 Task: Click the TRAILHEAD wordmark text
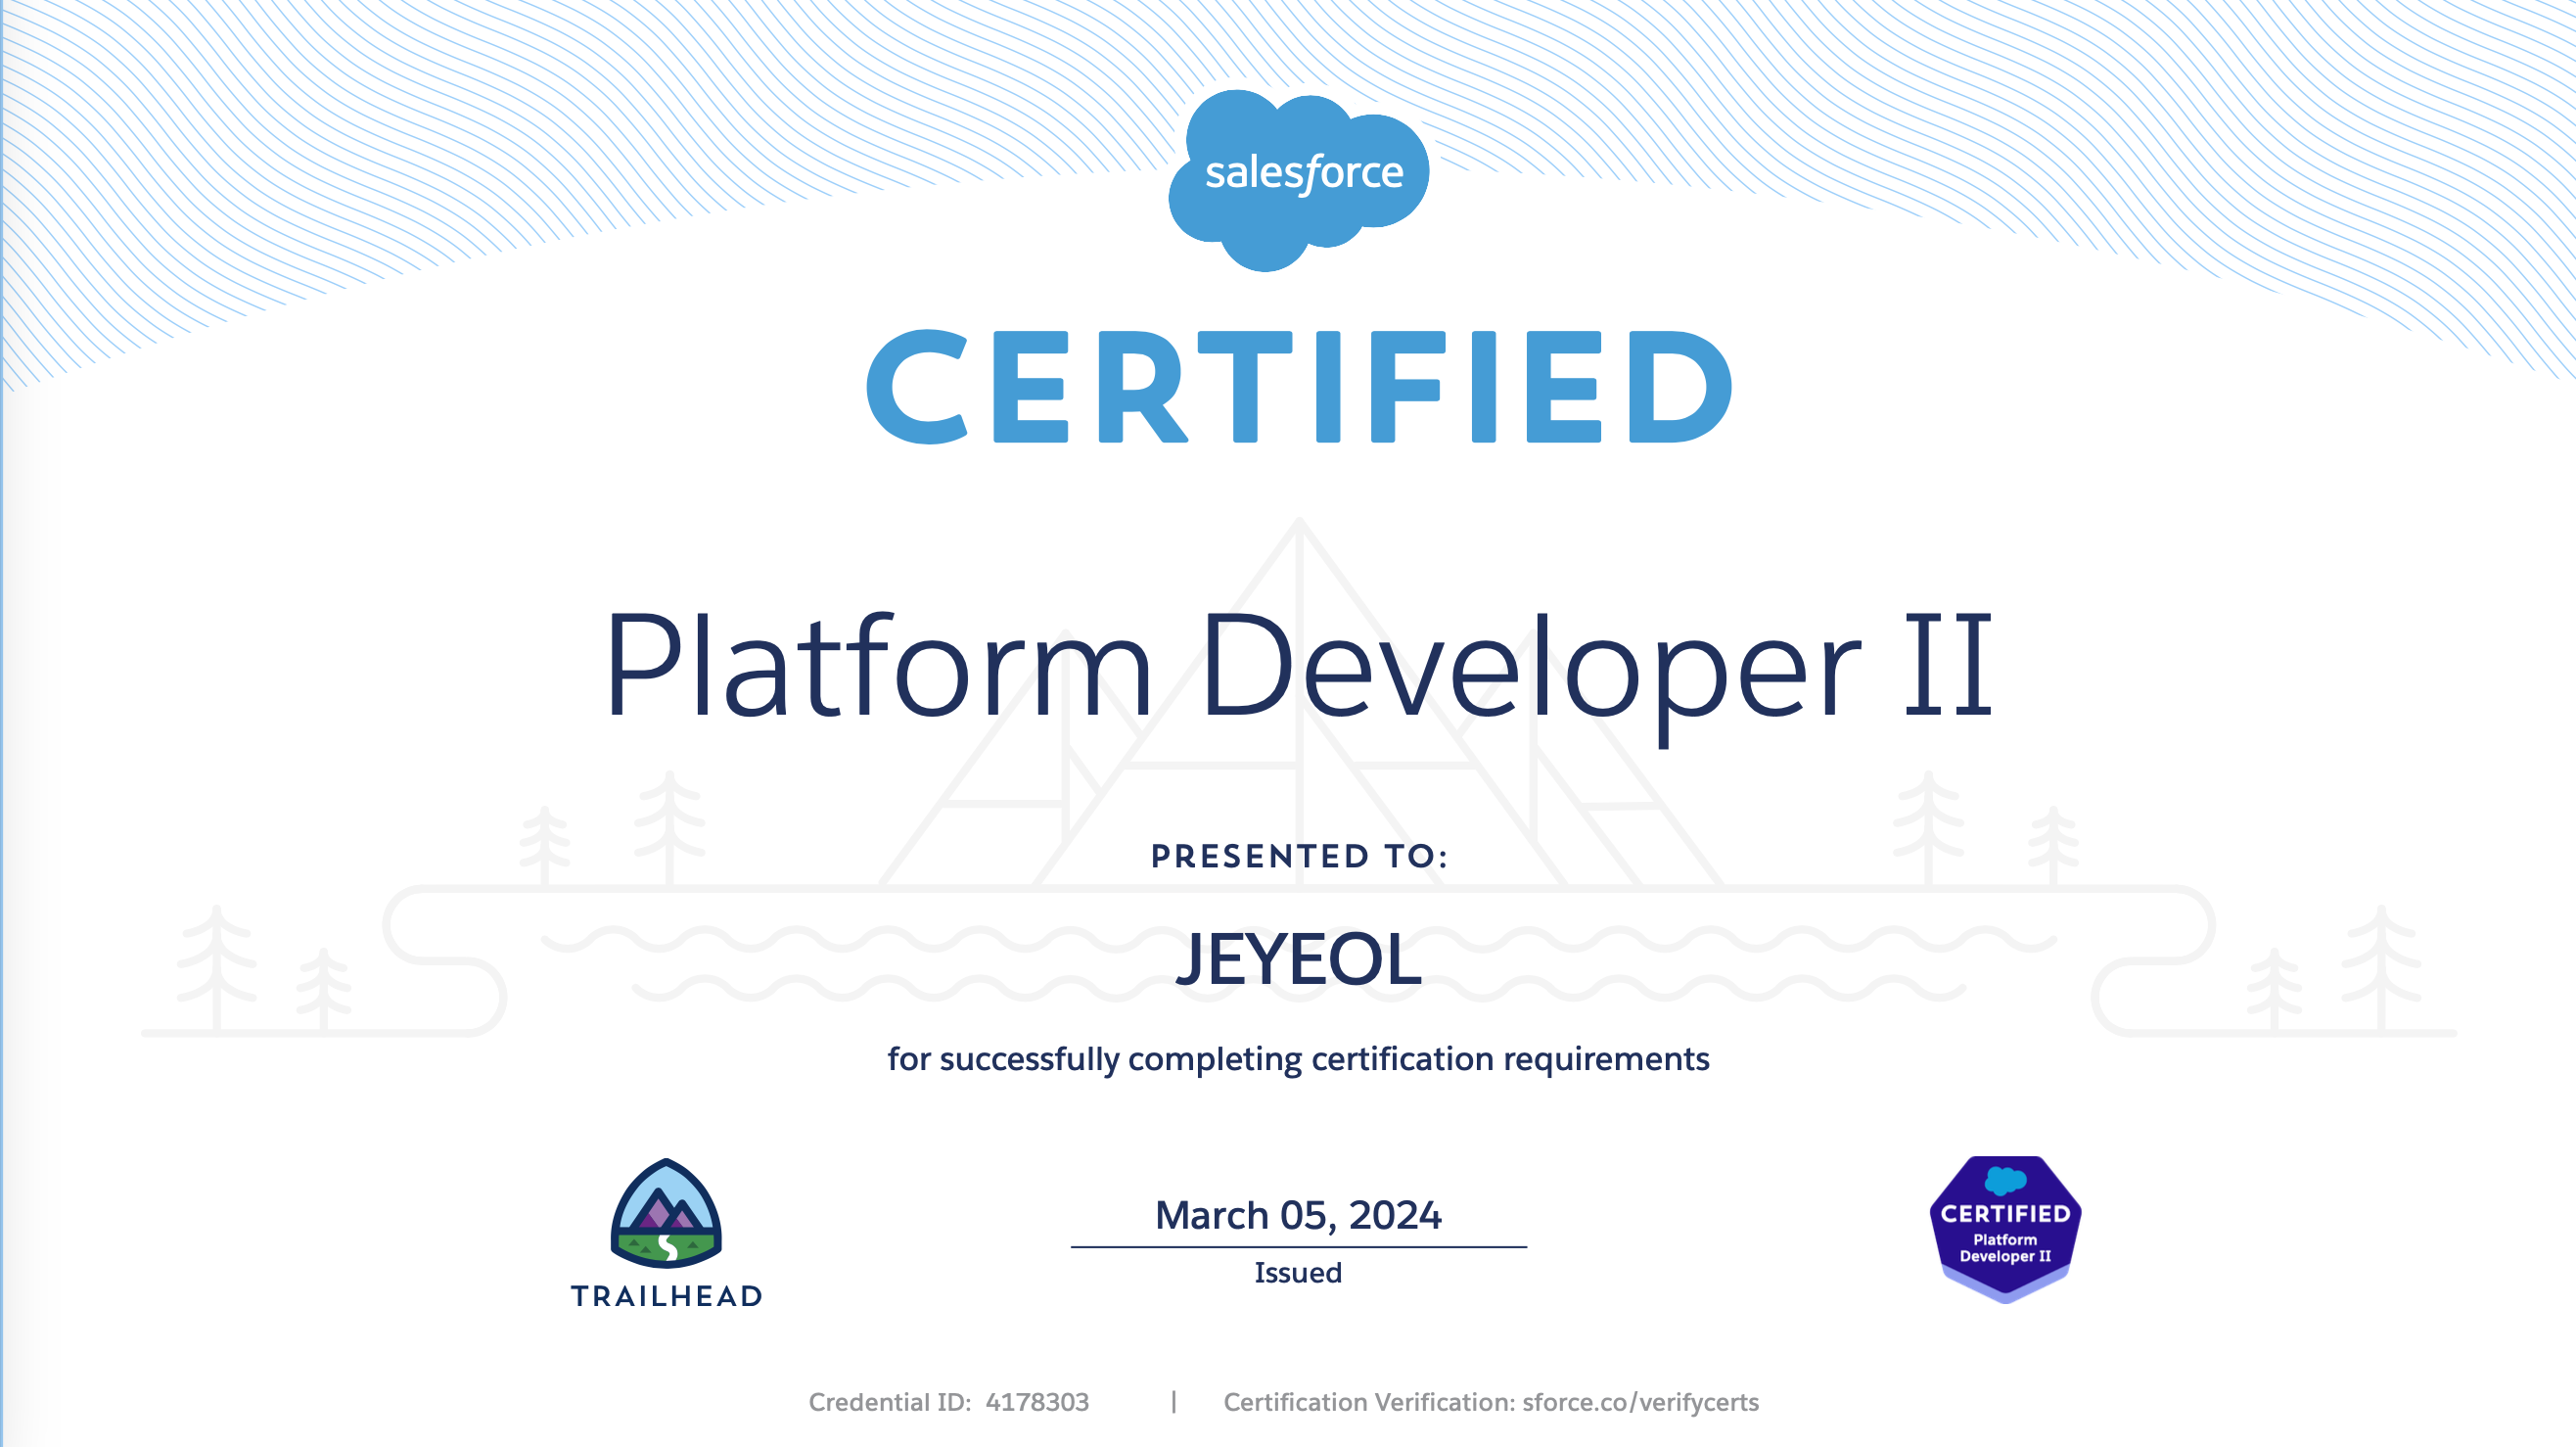[x=666, y=1297]
